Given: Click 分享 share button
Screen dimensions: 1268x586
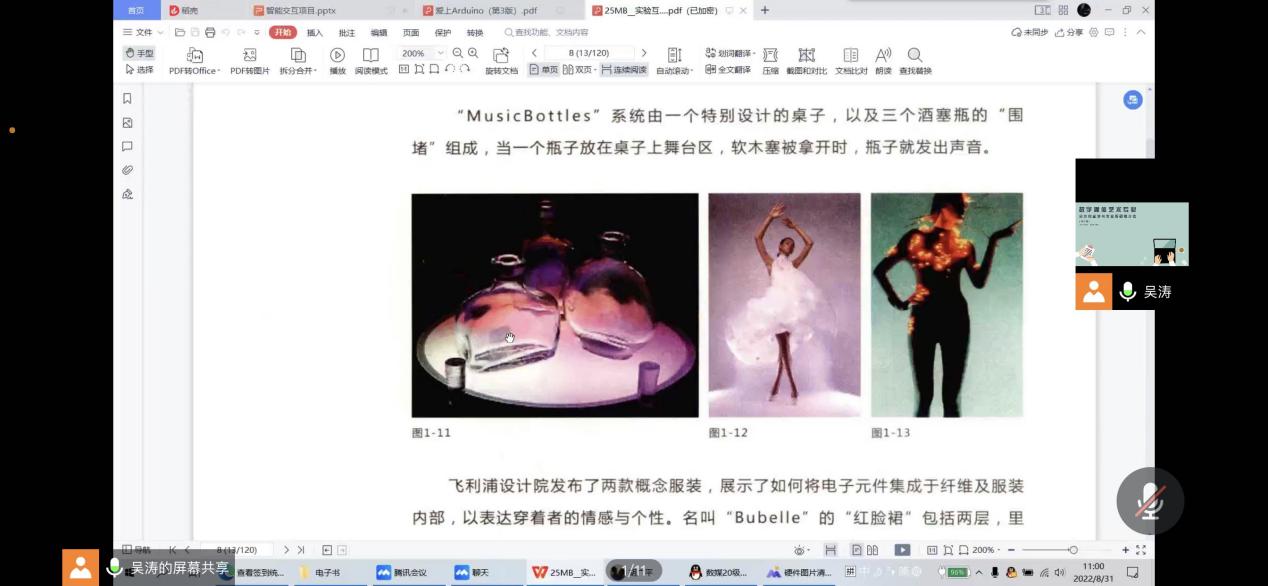Looking at the screenshot, I should click(1069, 32).
